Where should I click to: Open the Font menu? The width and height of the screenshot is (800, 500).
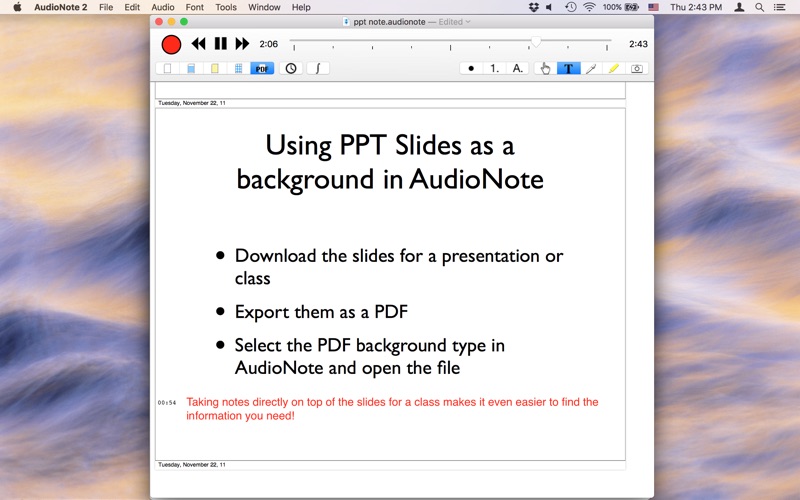[x=194, y=7]
